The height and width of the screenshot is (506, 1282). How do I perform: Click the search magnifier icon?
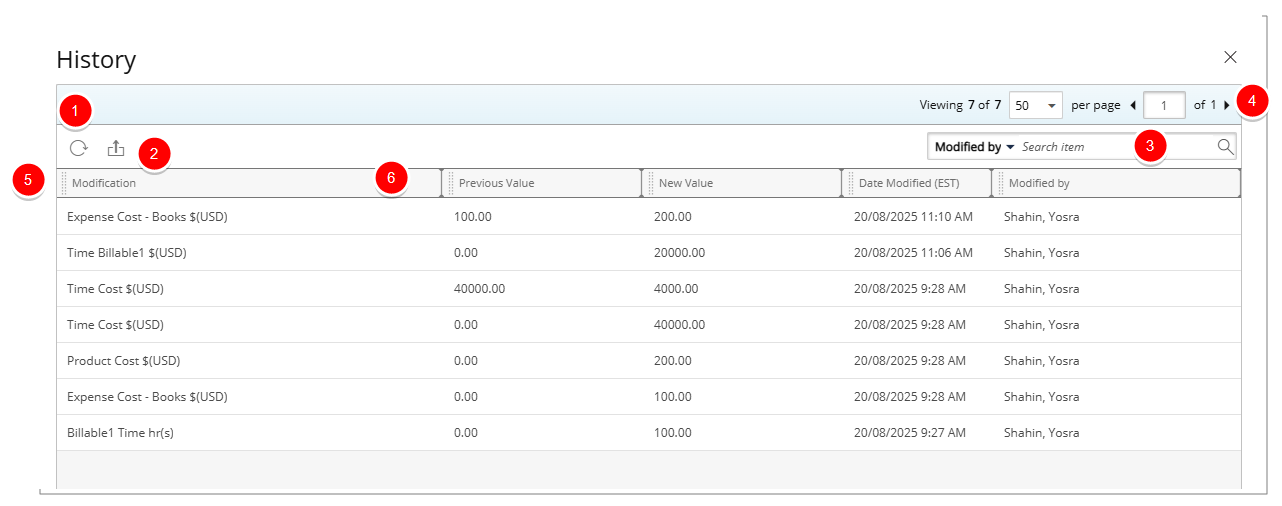pos(1225,147)
